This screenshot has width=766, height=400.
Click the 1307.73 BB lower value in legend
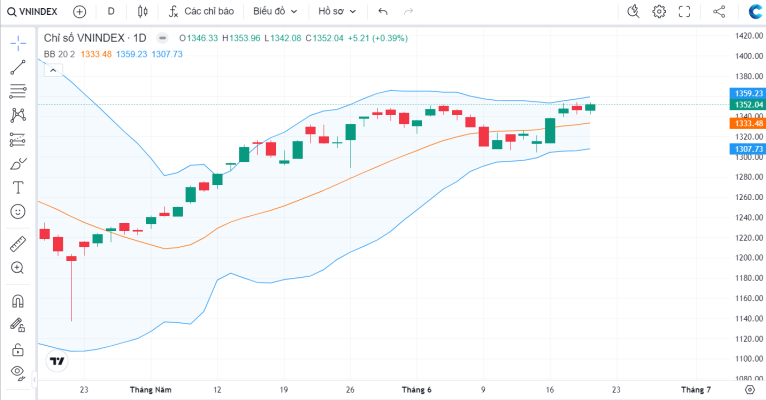[167, 54]
